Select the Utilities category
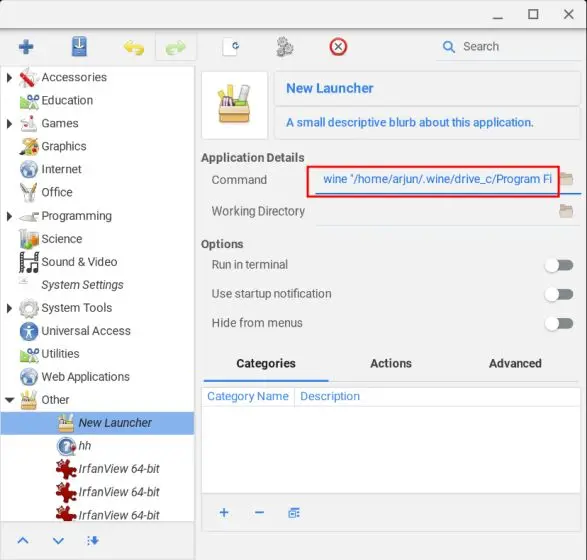Image resolution: width=587 pixels, height=560 pixels. (60, 354)
